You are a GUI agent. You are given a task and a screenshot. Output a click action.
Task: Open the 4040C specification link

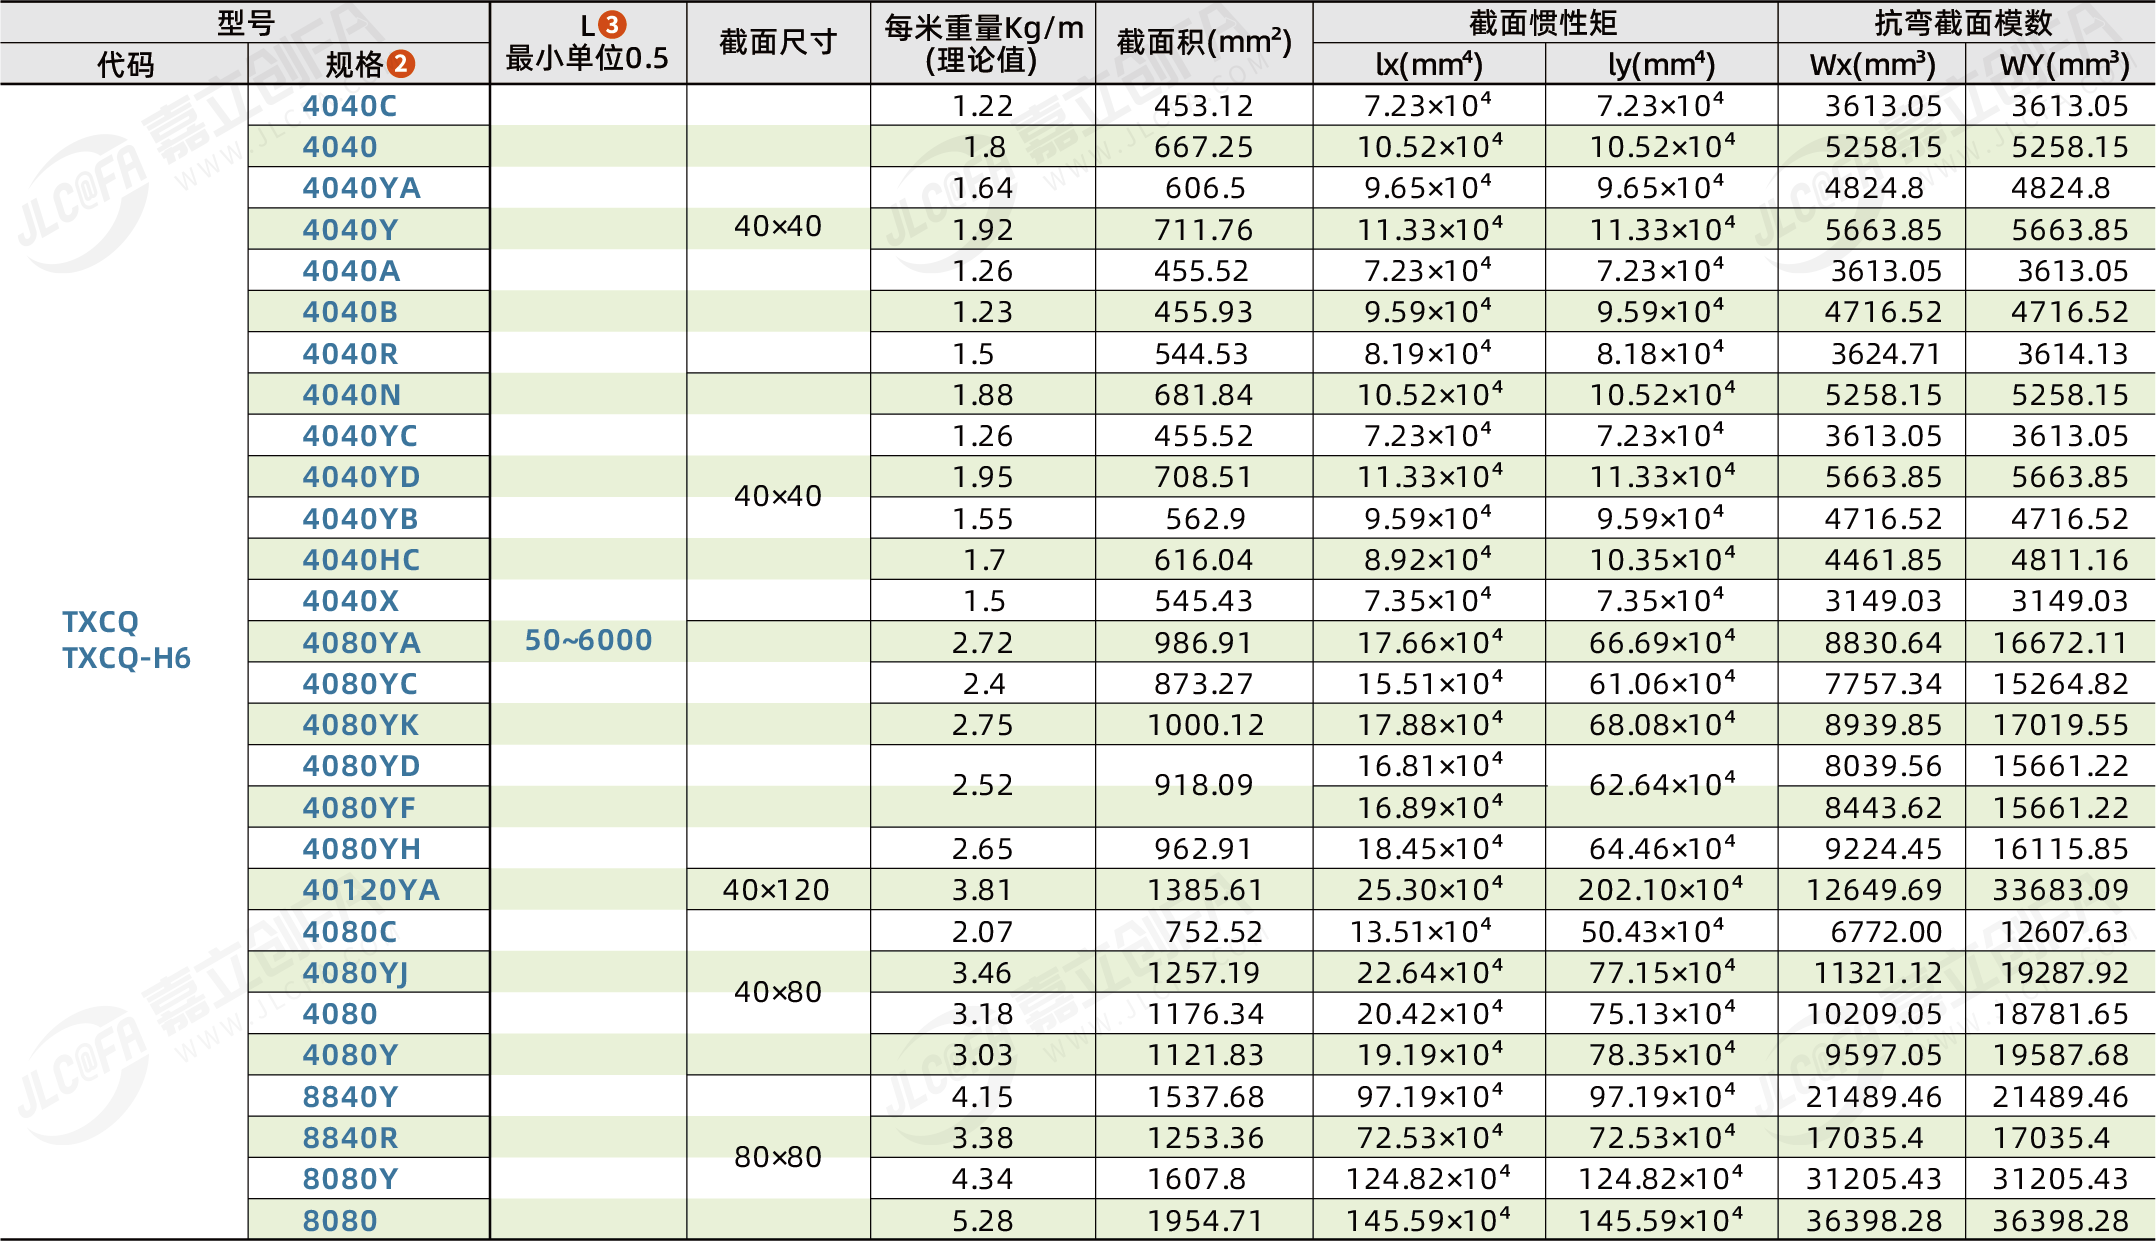[349, 106]
